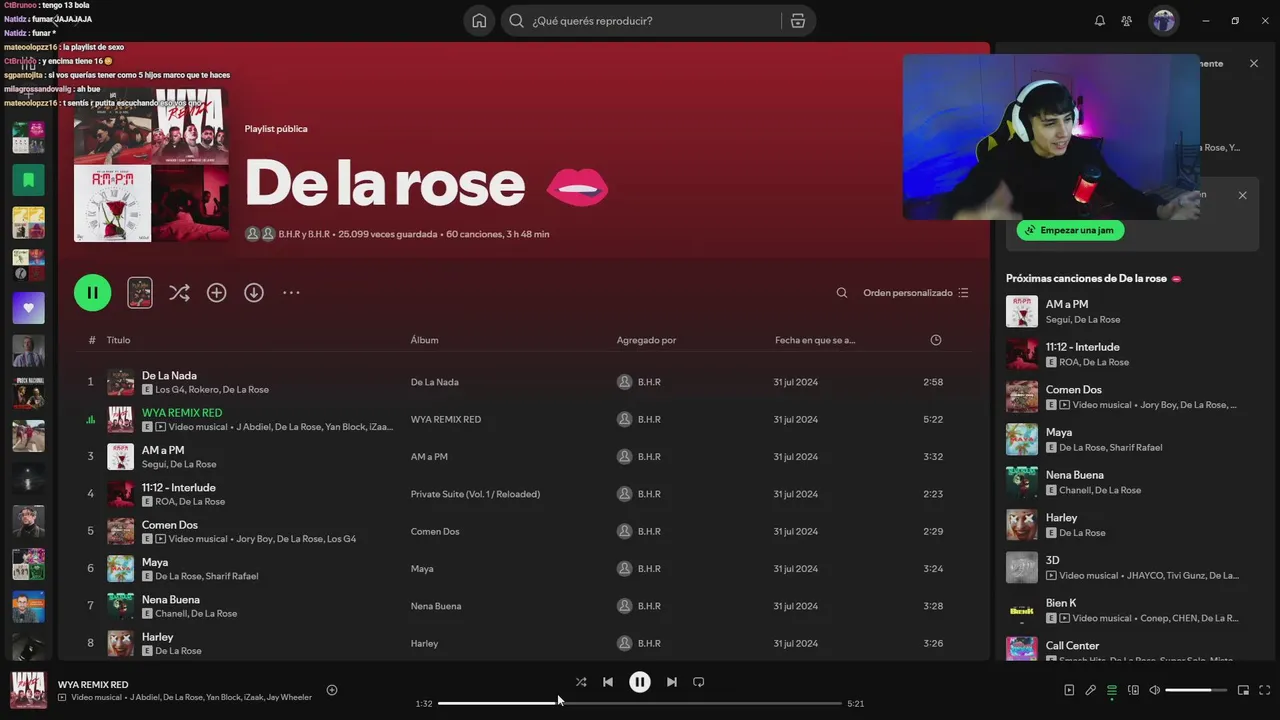Open the notifications bell
The width and height of the screenshot is (1280, 720).
click(1100, 21)
